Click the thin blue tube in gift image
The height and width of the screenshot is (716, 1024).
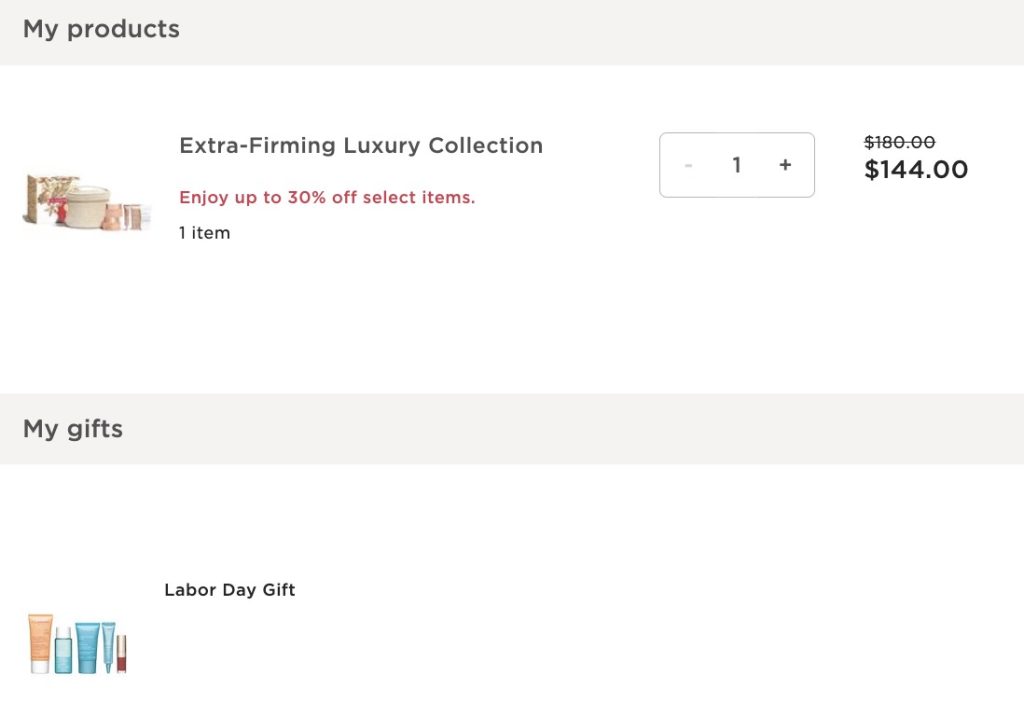(107, 645)
